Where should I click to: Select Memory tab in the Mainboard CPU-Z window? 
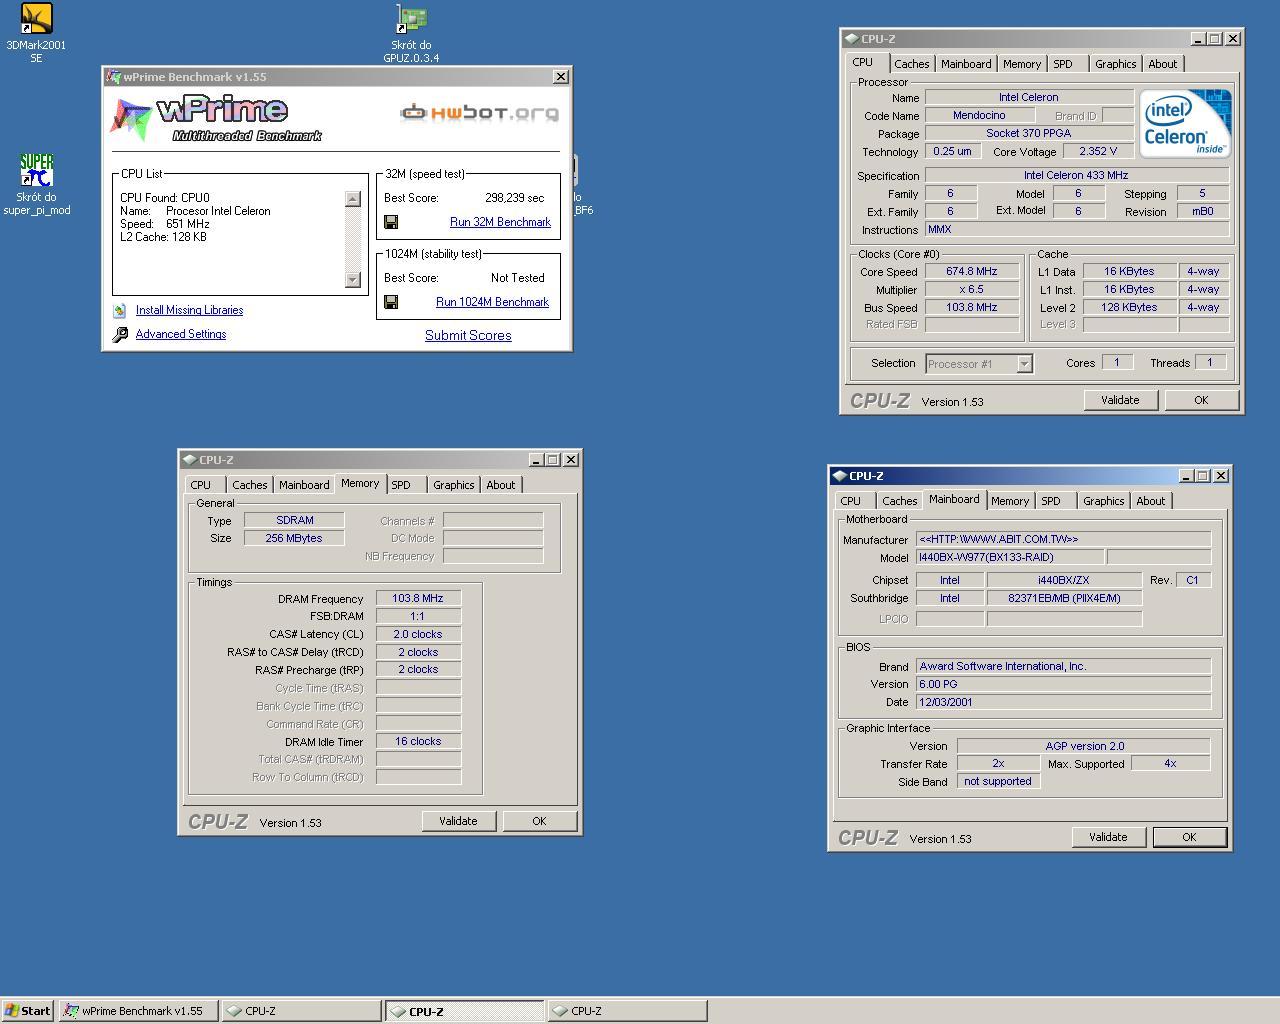(1010, 501)
